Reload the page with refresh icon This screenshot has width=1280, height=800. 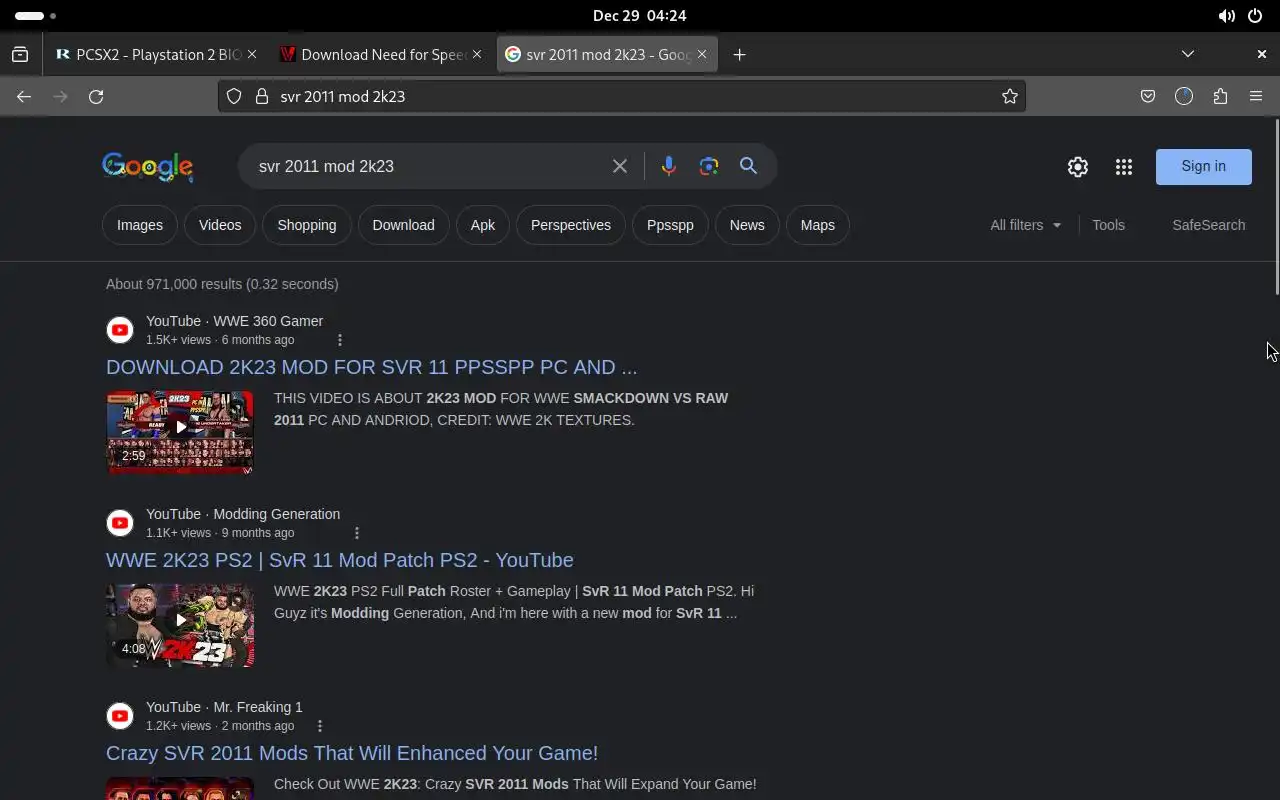click(x=96, y=96)
